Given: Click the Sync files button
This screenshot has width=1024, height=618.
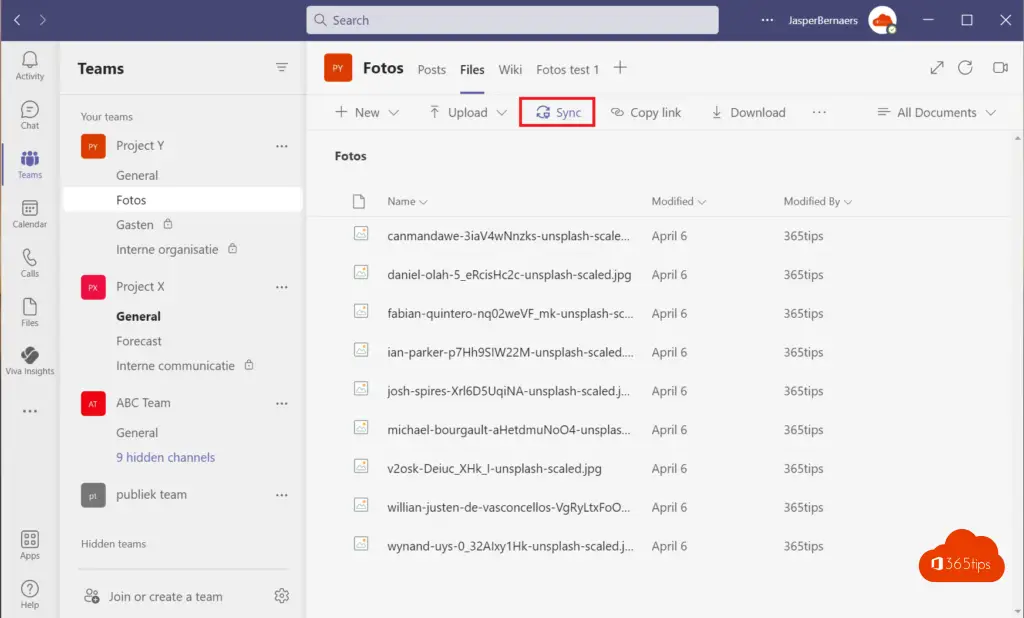Looking at the screenshot, I should tap(558, 113).
